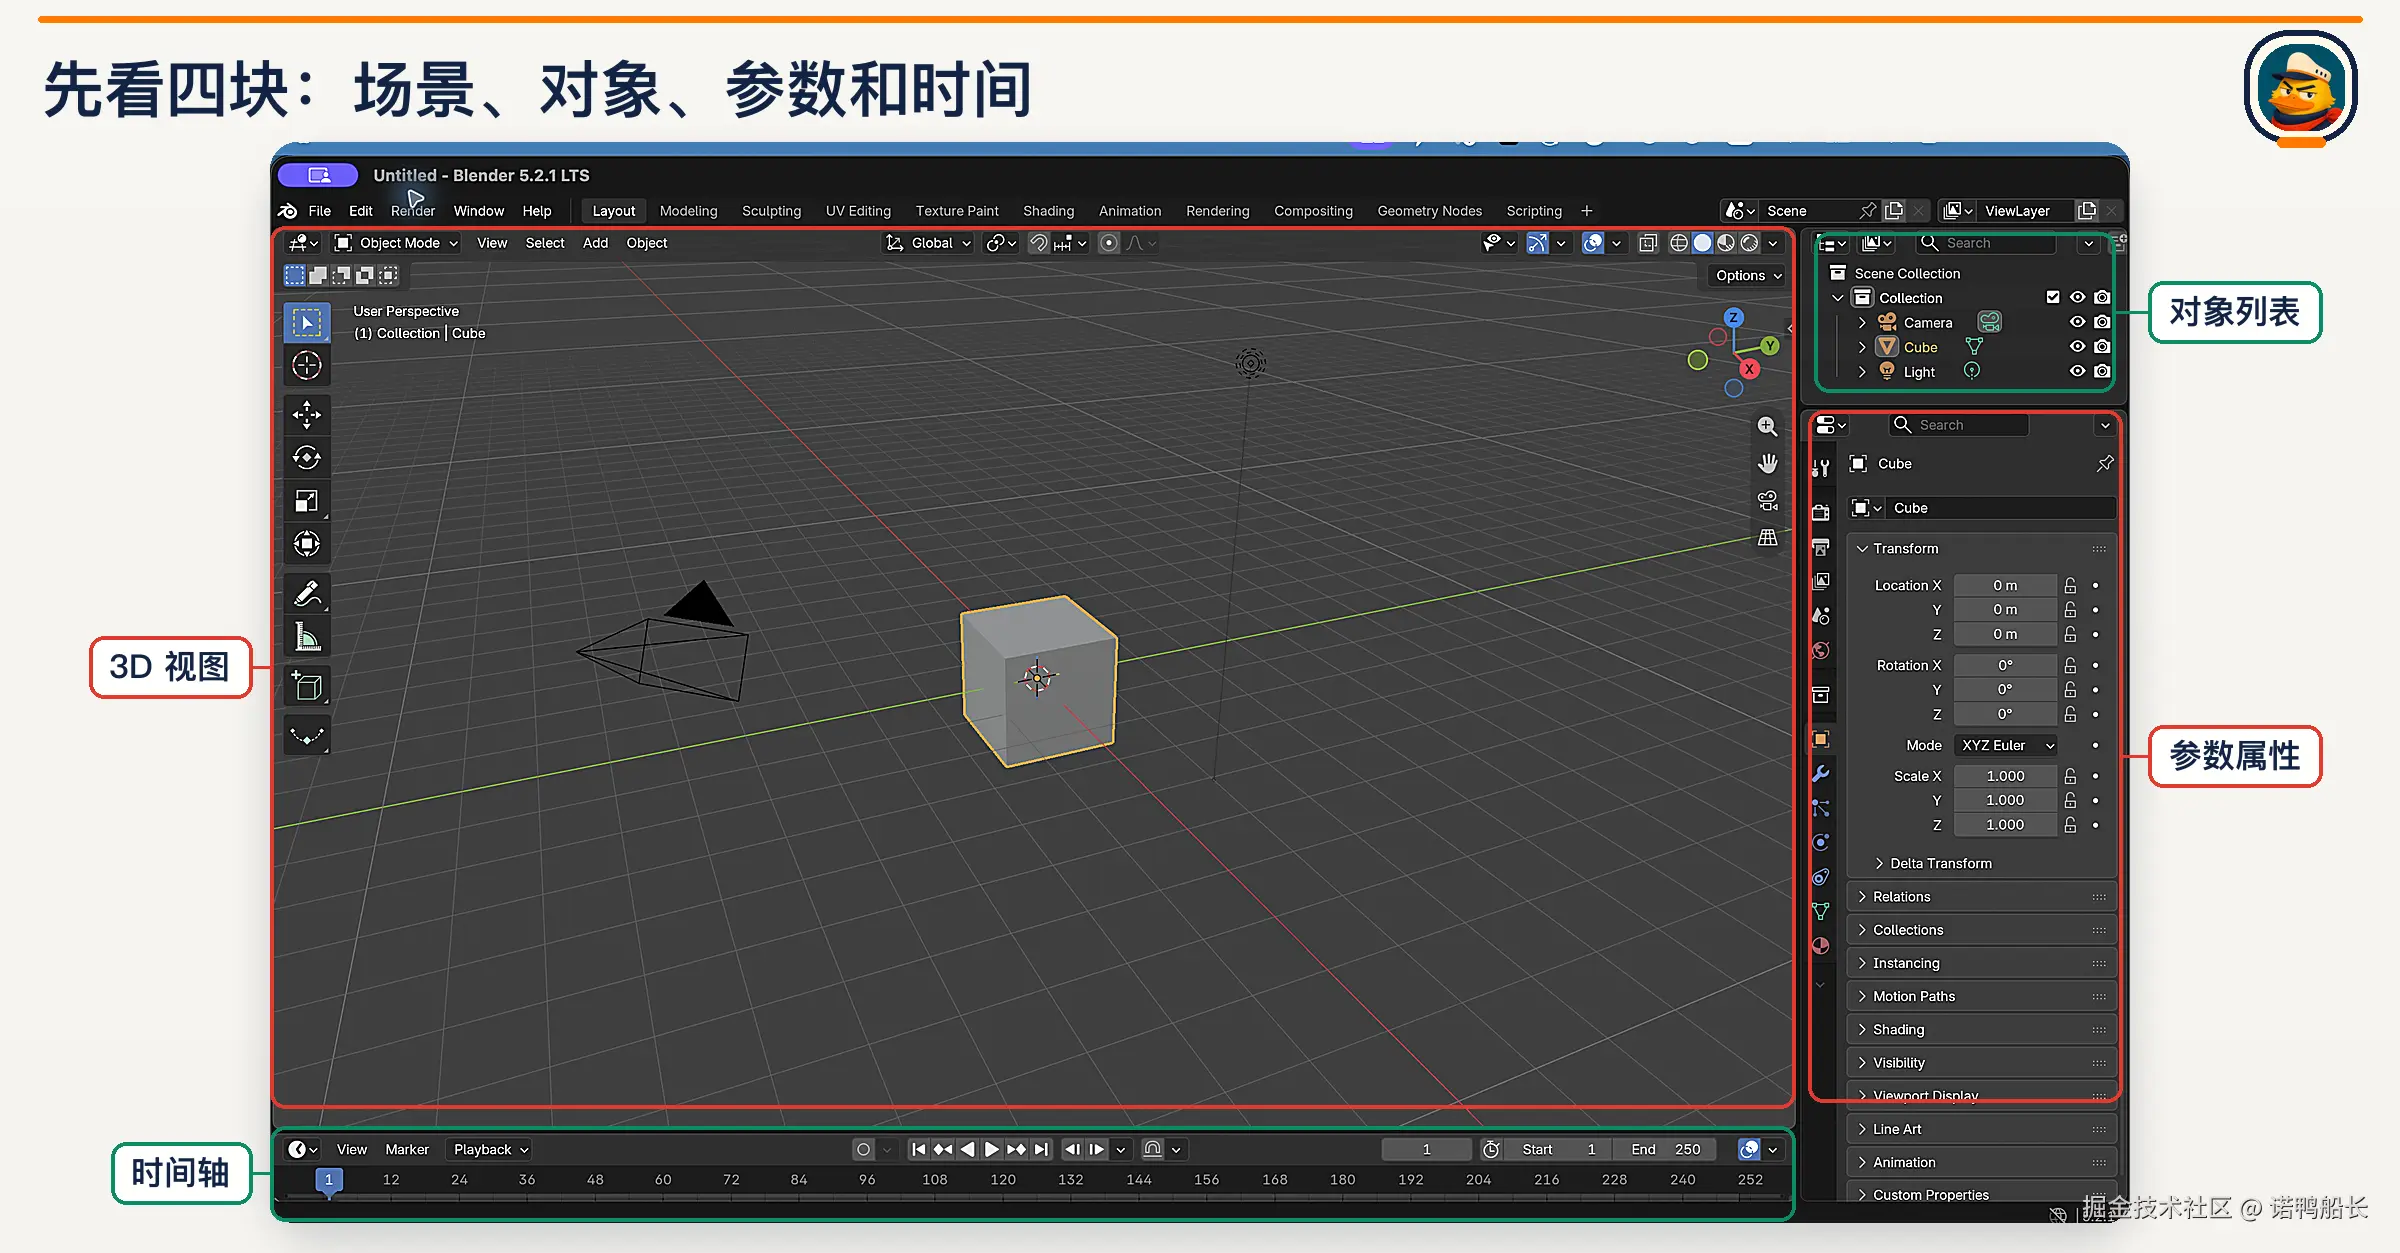Image resolution: width=2400 pixels, height=1253 pixels.
Task: Activate the Annotate pencil tool
Action: pos(307,594)
